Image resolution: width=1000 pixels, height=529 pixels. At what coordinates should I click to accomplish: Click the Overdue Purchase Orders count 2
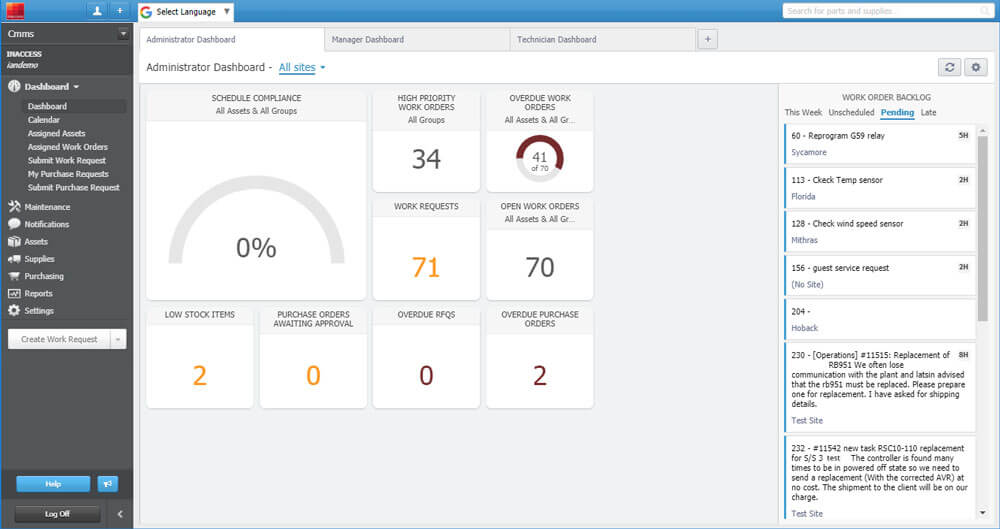click(540, 375)
